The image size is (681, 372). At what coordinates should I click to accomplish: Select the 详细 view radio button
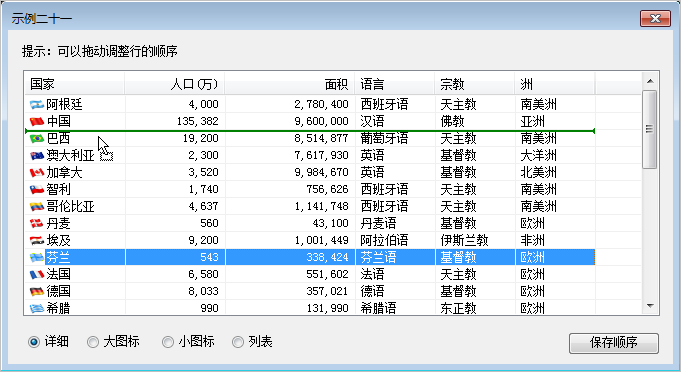34,342
